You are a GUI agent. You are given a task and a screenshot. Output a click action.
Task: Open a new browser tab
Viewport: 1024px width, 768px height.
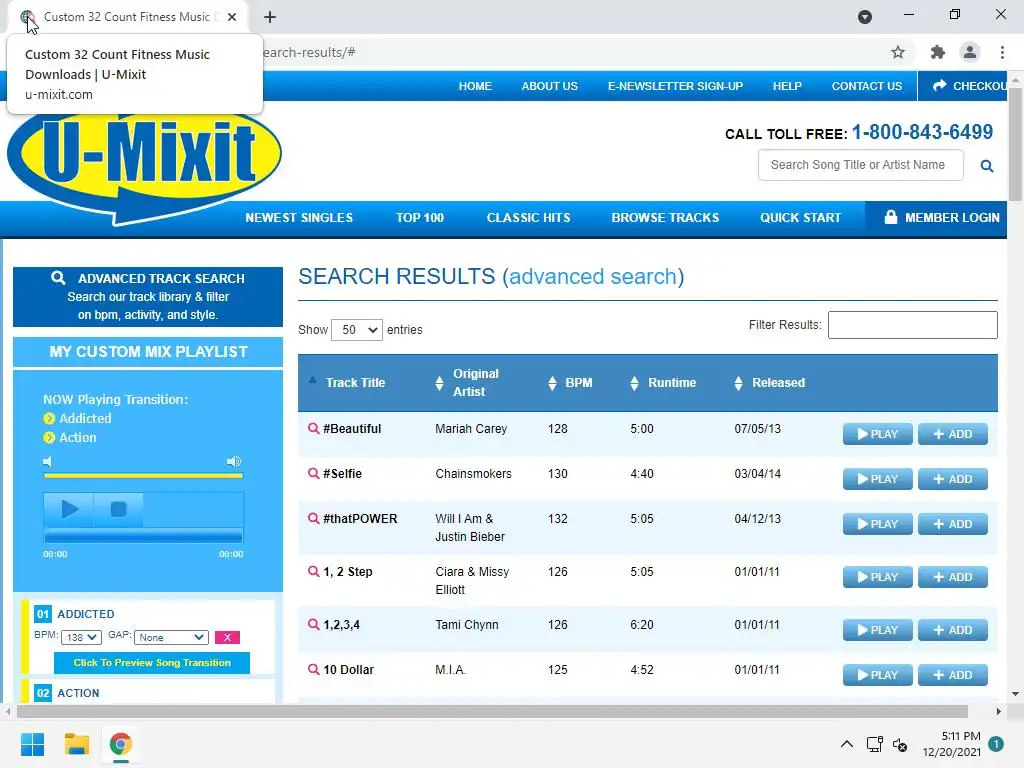click(x=270, y=17)
